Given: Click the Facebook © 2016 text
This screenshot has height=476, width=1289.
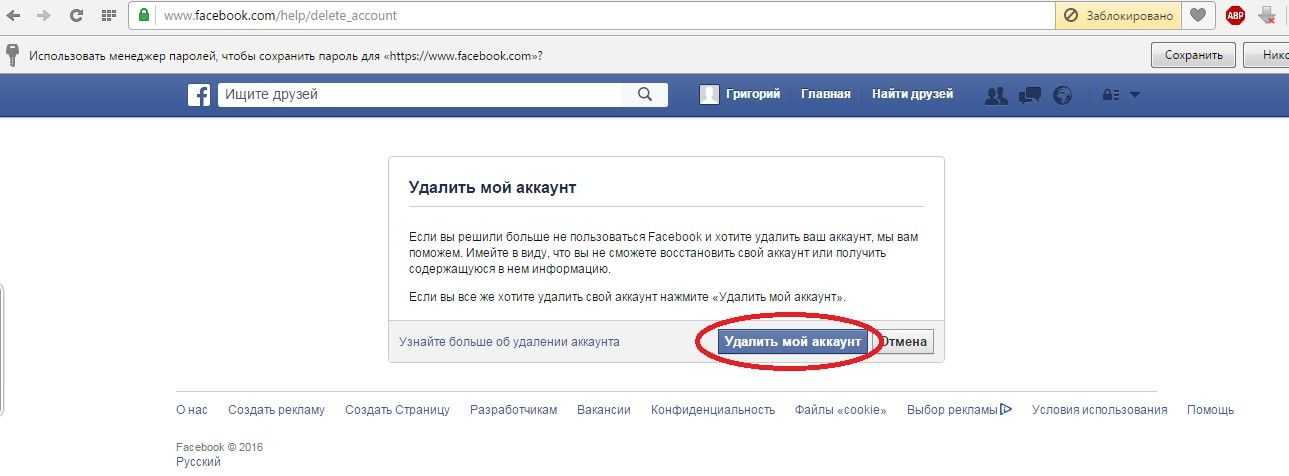Looking at the screenshot, I should point(219,448).
